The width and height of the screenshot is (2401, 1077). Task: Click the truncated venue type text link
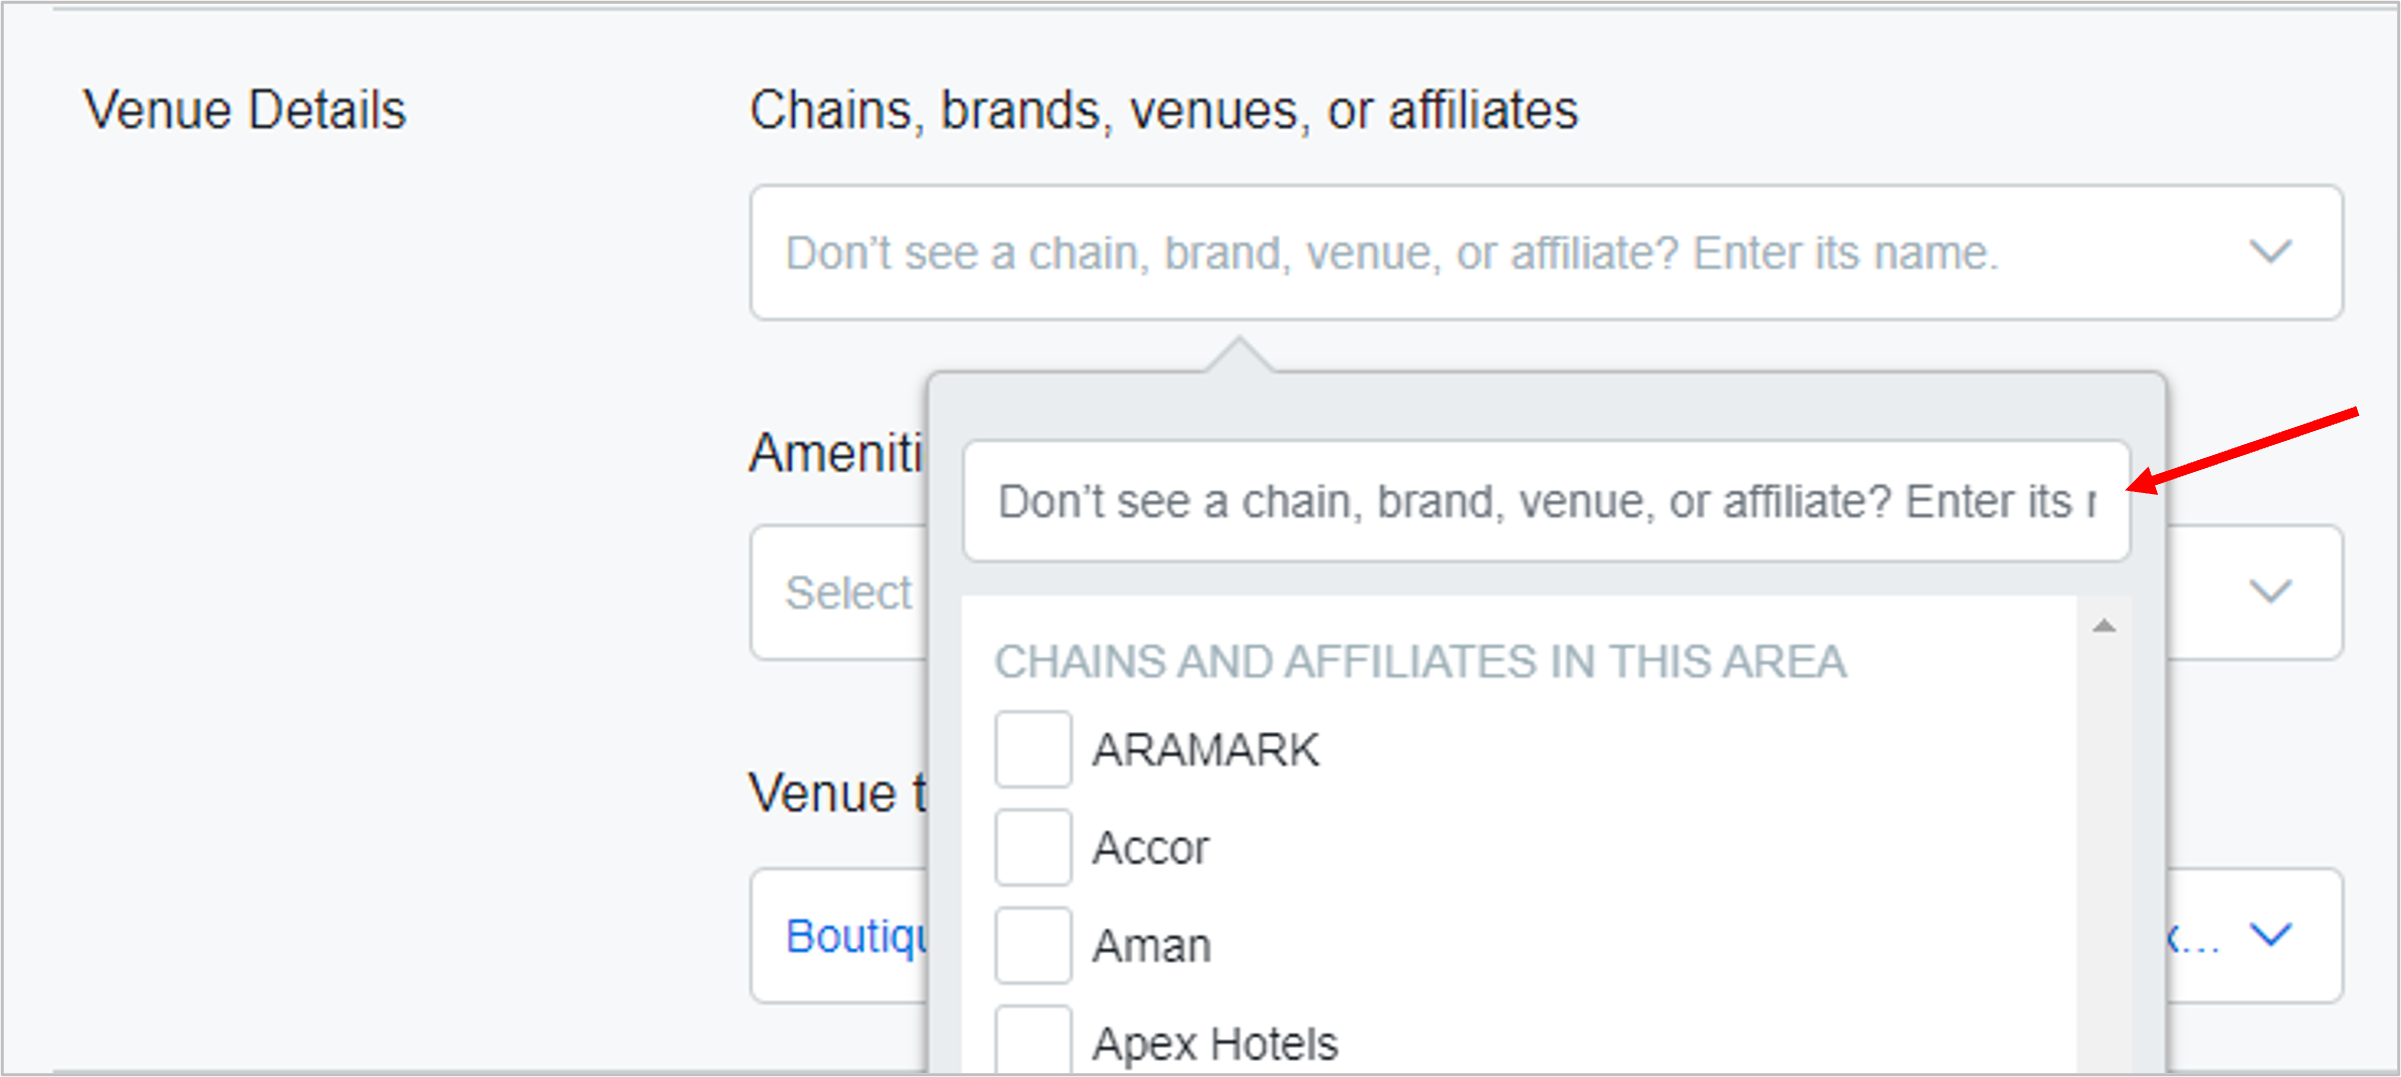tap(2196, 935)
